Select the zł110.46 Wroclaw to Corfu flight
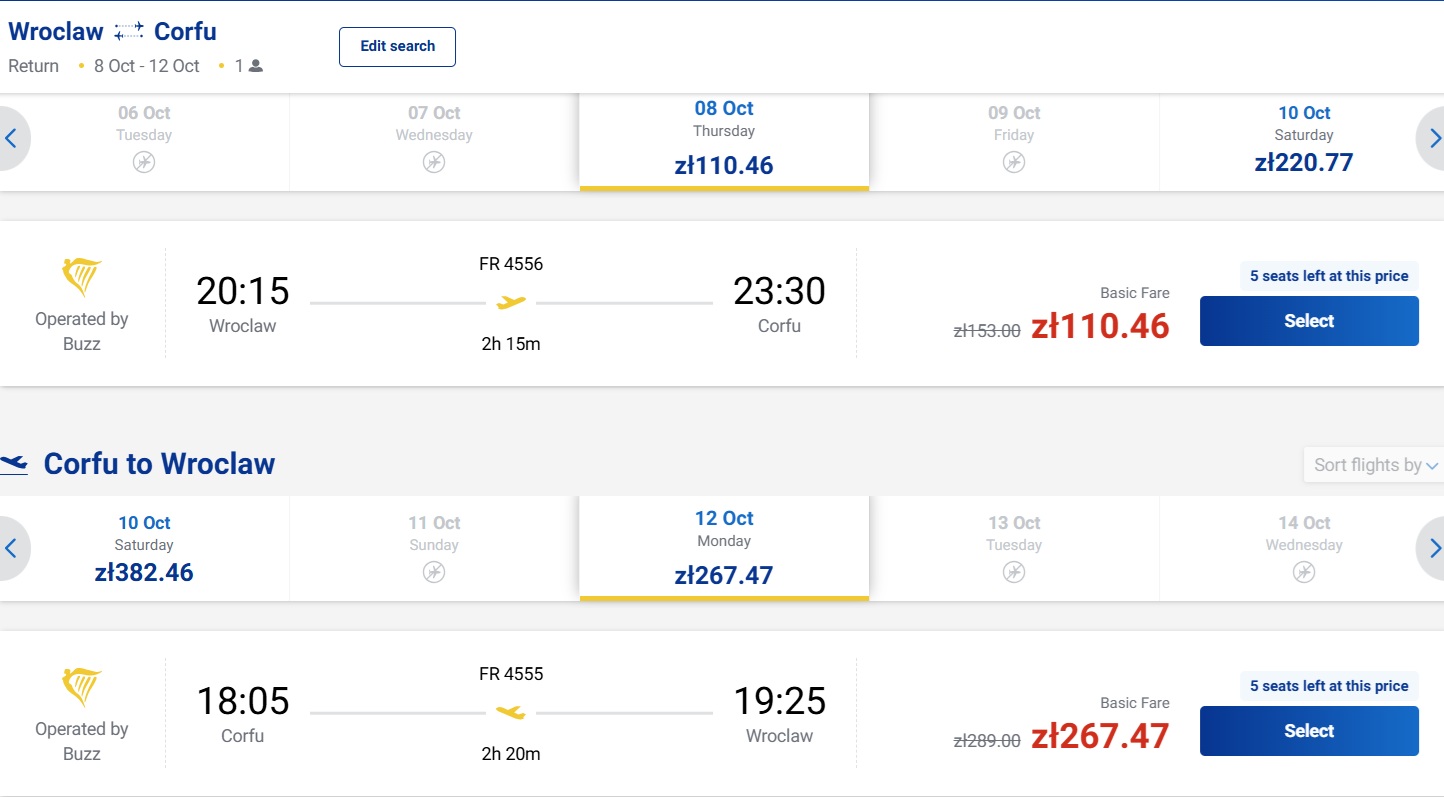 click(1309, 321)
